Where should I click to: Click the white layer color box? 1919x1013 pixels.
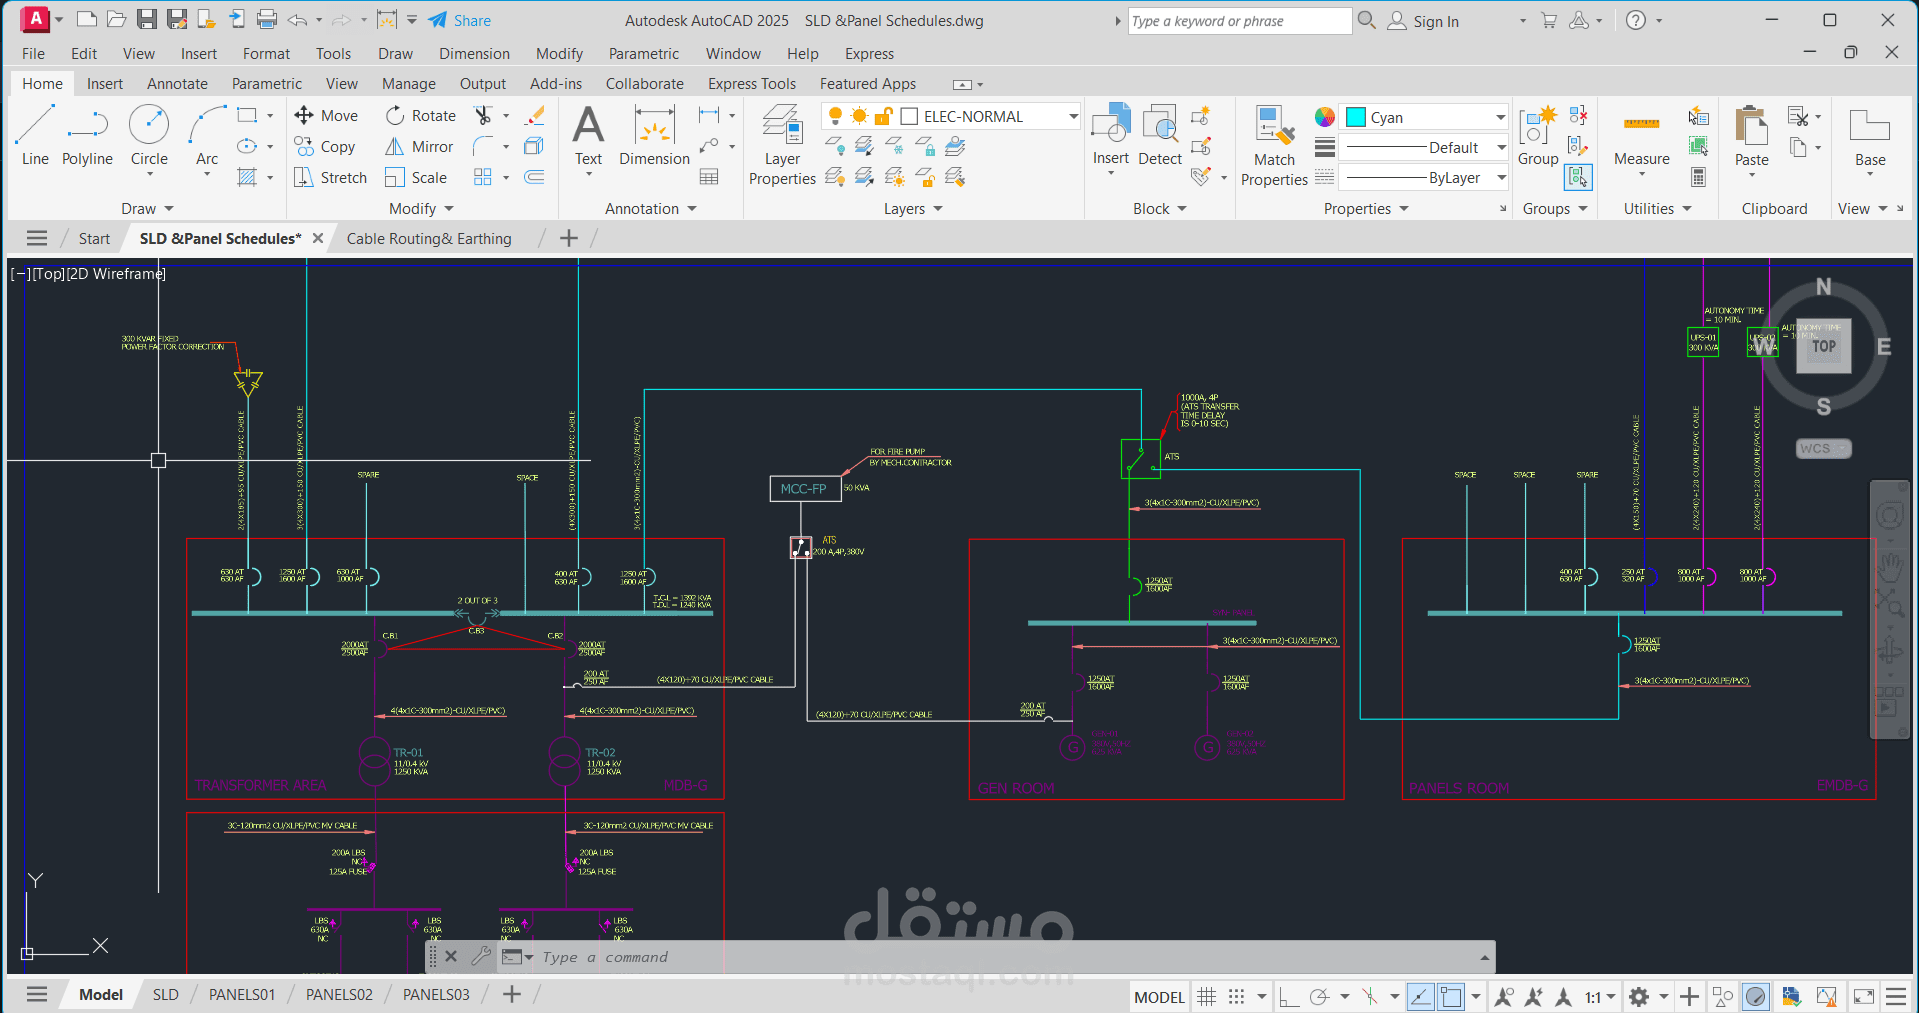click(x=909, y=116)
